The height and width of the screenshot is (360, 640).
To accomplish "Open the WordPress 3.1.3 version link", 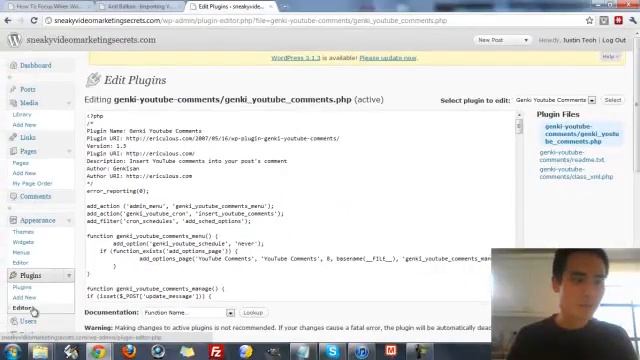I will [x=296, y=58].
